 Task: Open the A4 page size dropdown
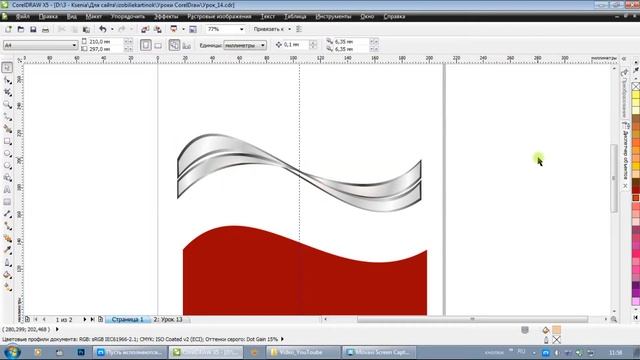74,45
